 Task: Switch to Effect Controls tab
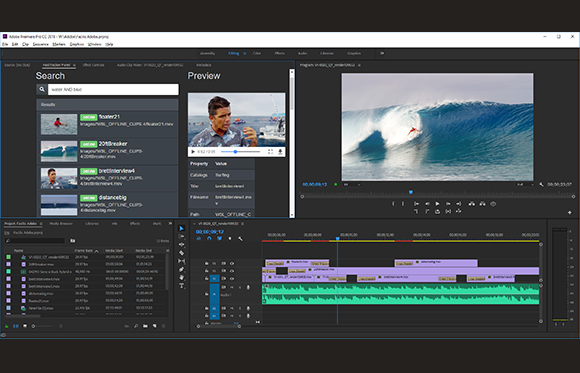[93, 65]
